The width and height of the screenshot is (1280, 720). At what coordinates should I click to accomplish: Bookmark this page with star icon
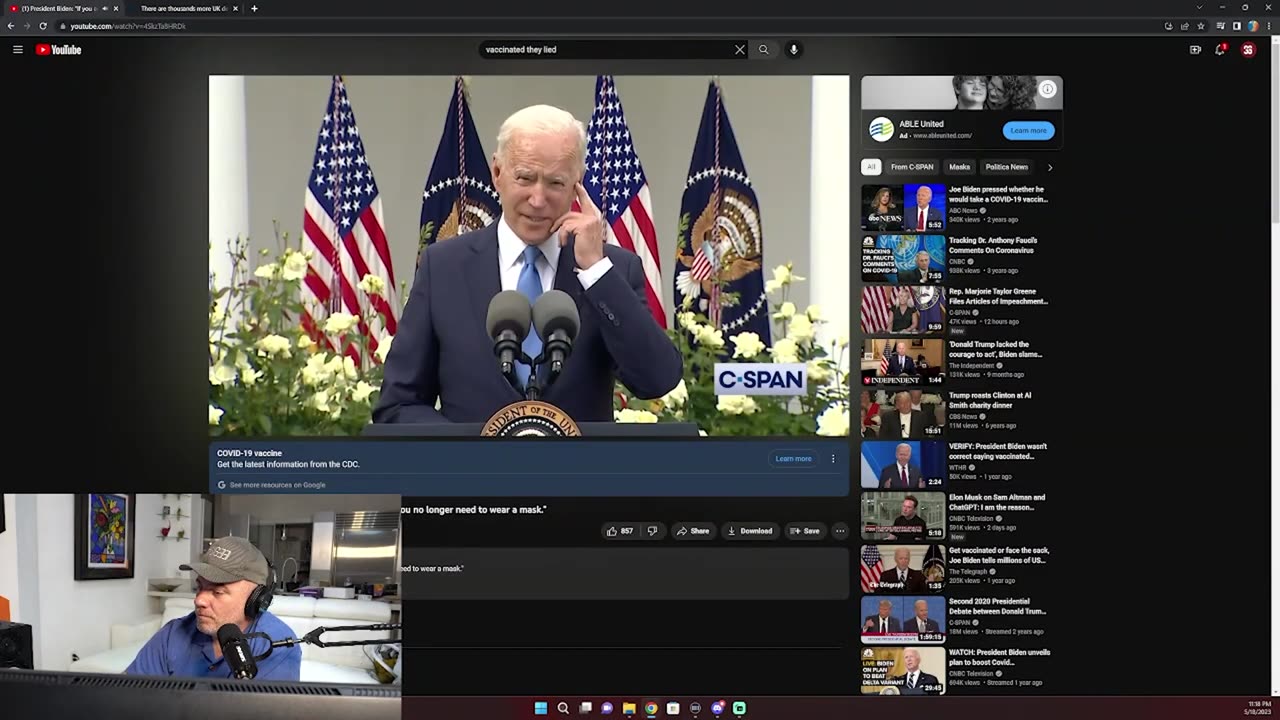click(x=1201, y=26)
